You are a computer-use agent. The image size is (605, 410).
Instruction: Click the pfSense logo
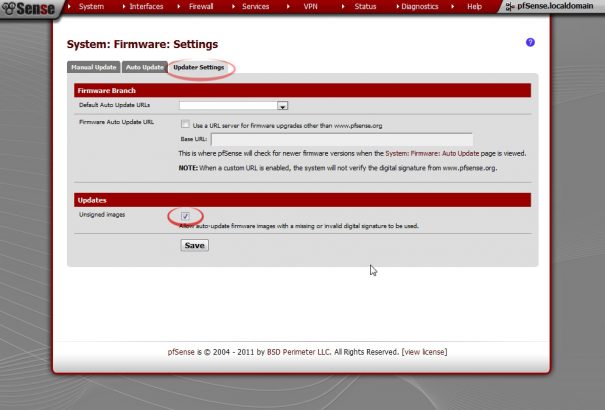pyautogui.click(x=28, y=8)
